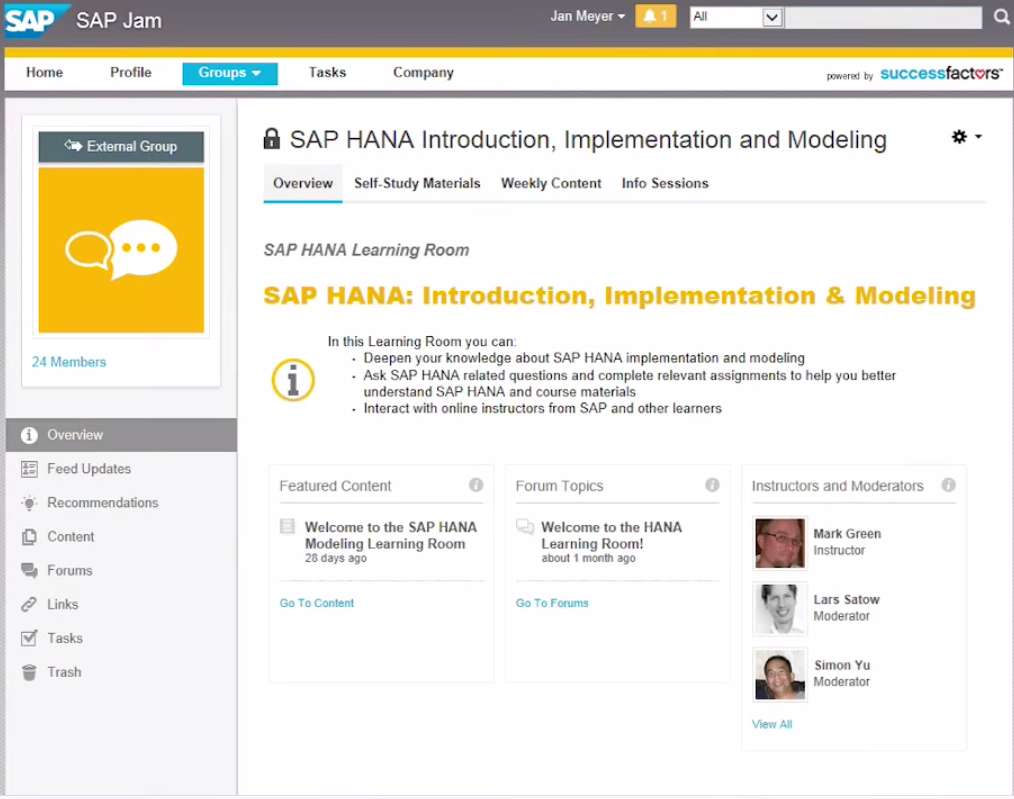Open Simon Yu's profile photo

point(780,674)
